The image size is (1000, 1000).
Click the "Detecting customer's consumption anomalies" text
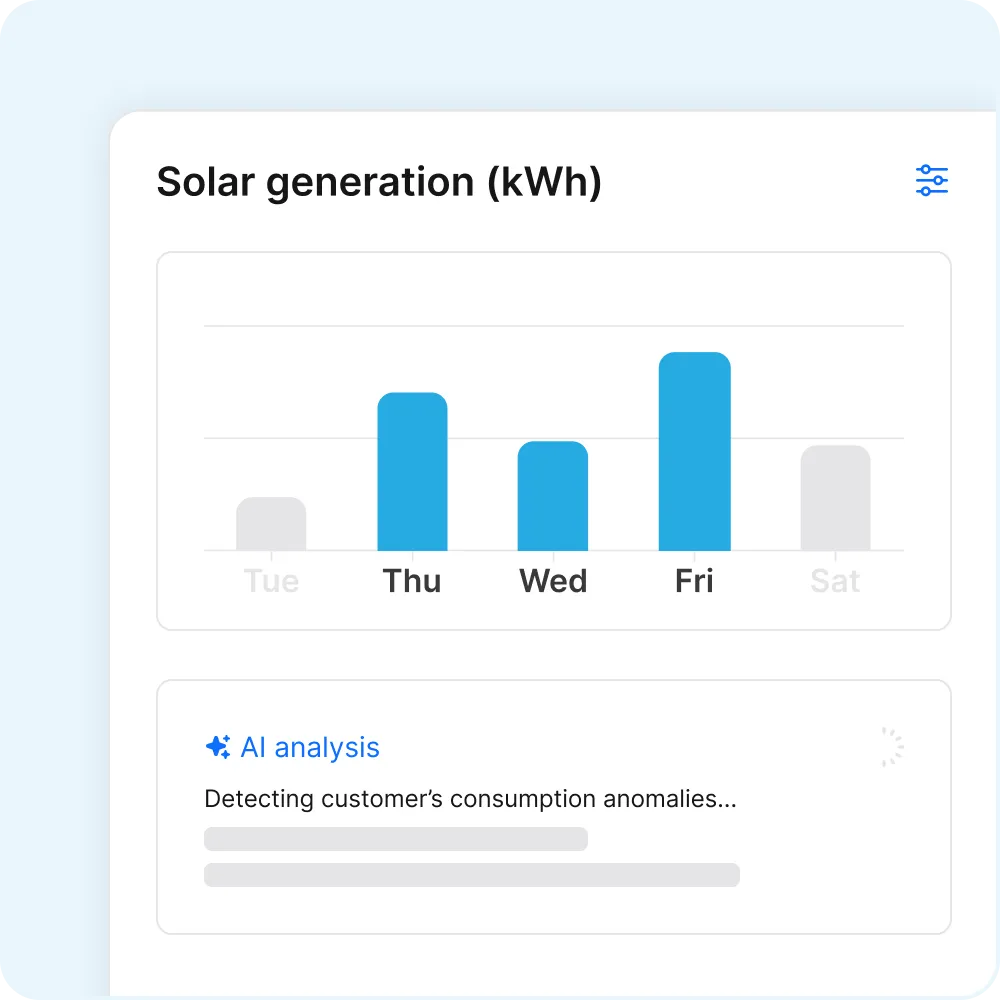click(x=470, y=799)
